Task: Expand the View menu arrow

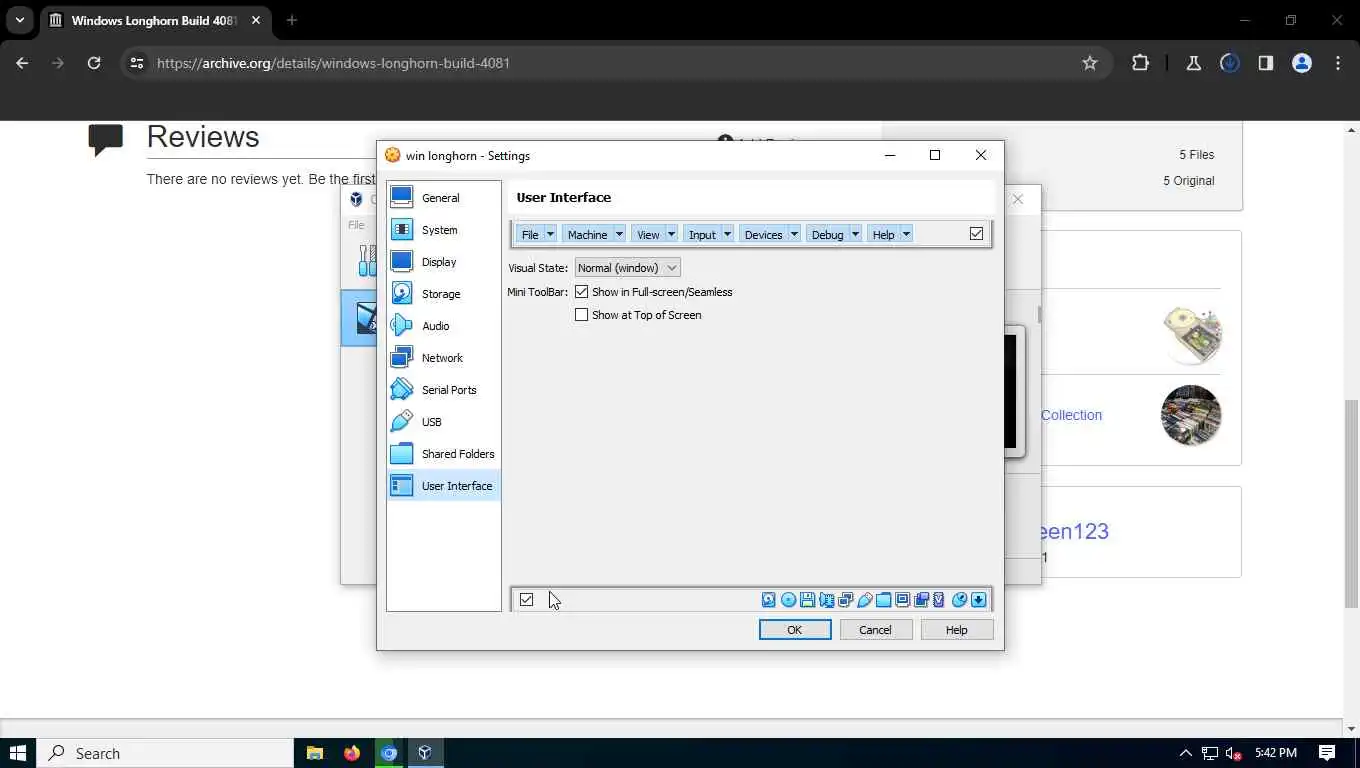Action: [x=671, y=234]
